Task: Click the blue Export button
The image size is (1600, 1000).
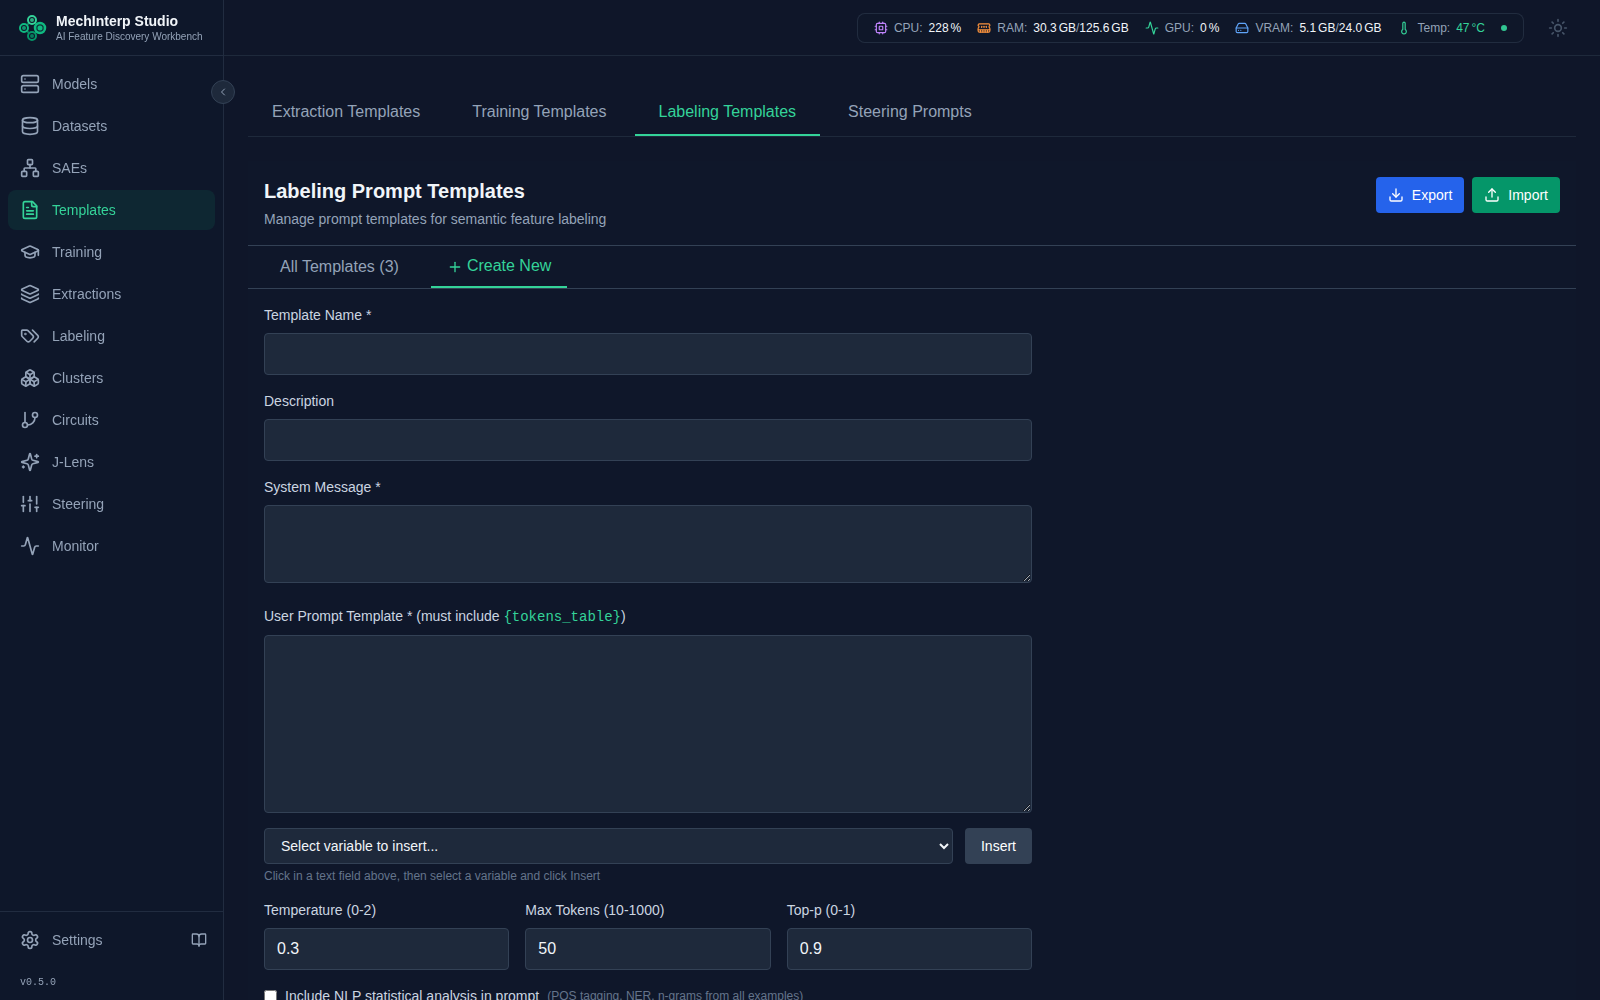Action: click(1420, 195)
